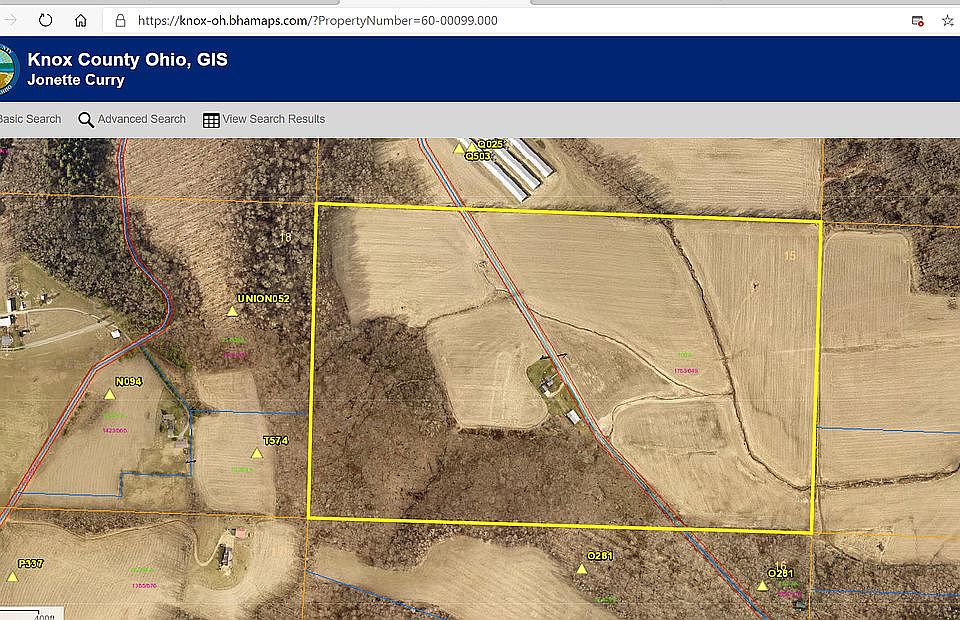The width and height of the screenshot is (960, 620).
Task: Open Advanced Search
Action: [141, 119]
